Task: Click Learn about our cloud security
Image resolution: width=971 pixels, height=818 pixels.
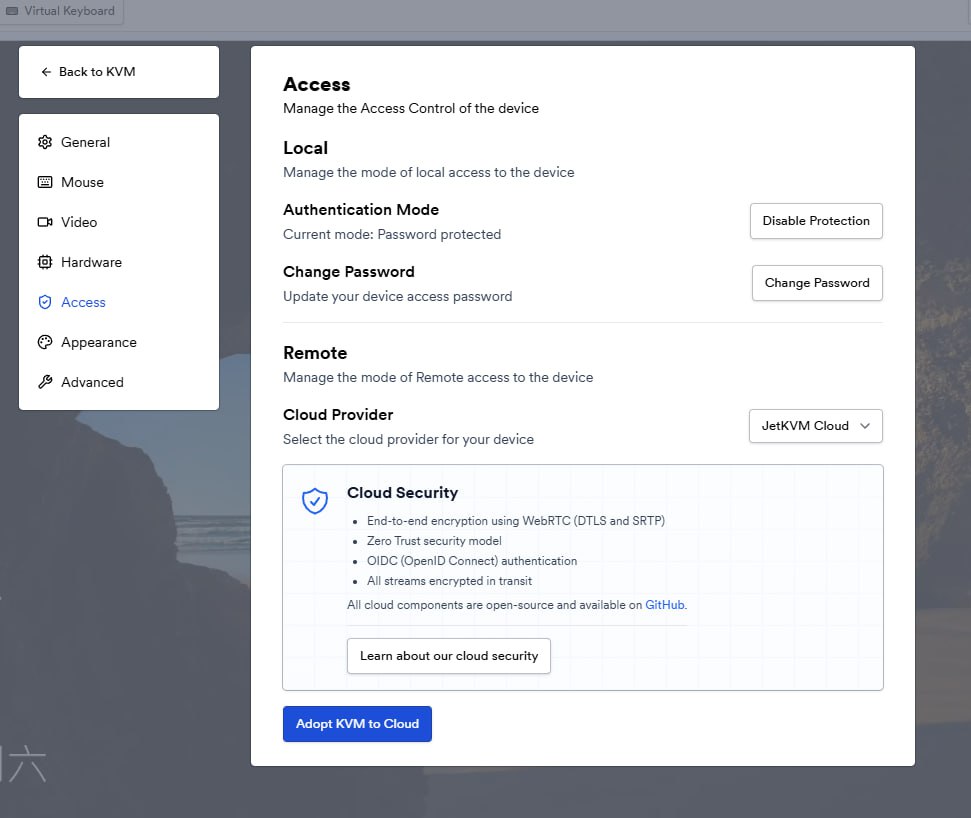Action: (x=448, y=656)
